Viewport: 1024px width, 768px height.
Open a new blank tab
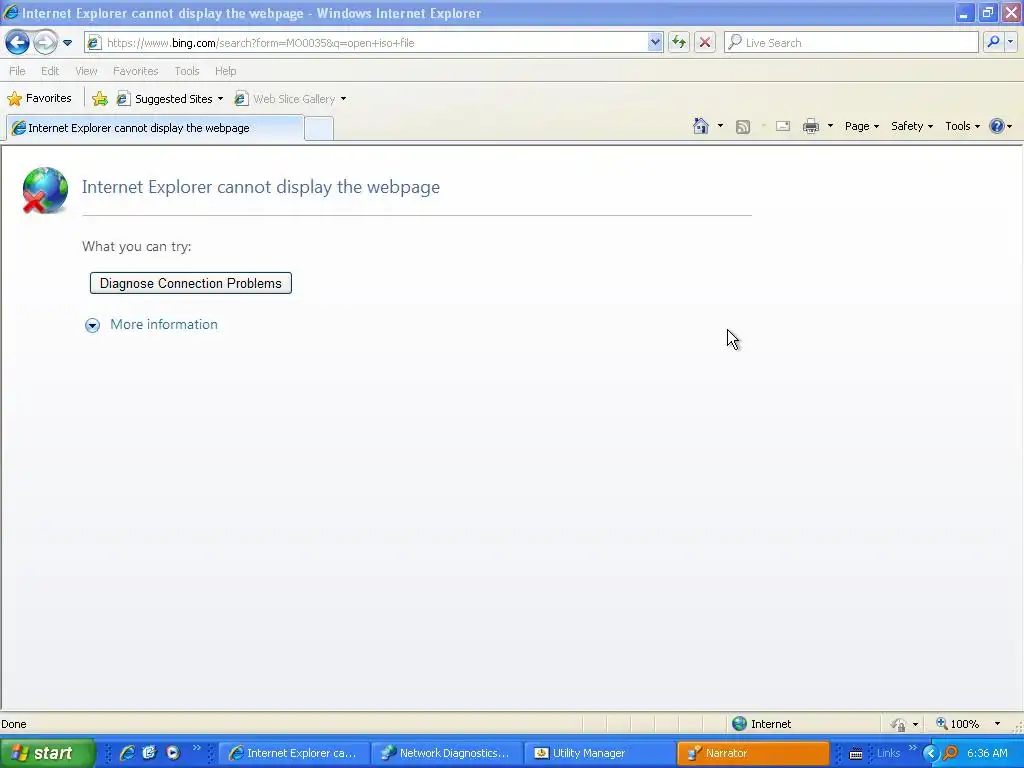(319, 129)
